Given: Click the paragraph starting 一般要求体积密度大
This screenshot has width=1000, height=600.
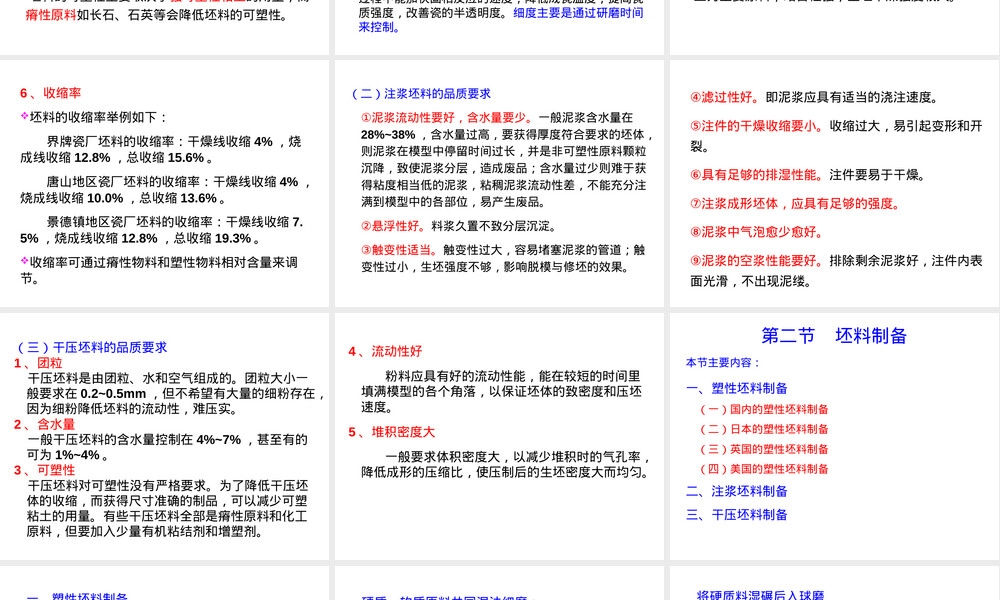Looking at the screenshot, I should point(506,465).
